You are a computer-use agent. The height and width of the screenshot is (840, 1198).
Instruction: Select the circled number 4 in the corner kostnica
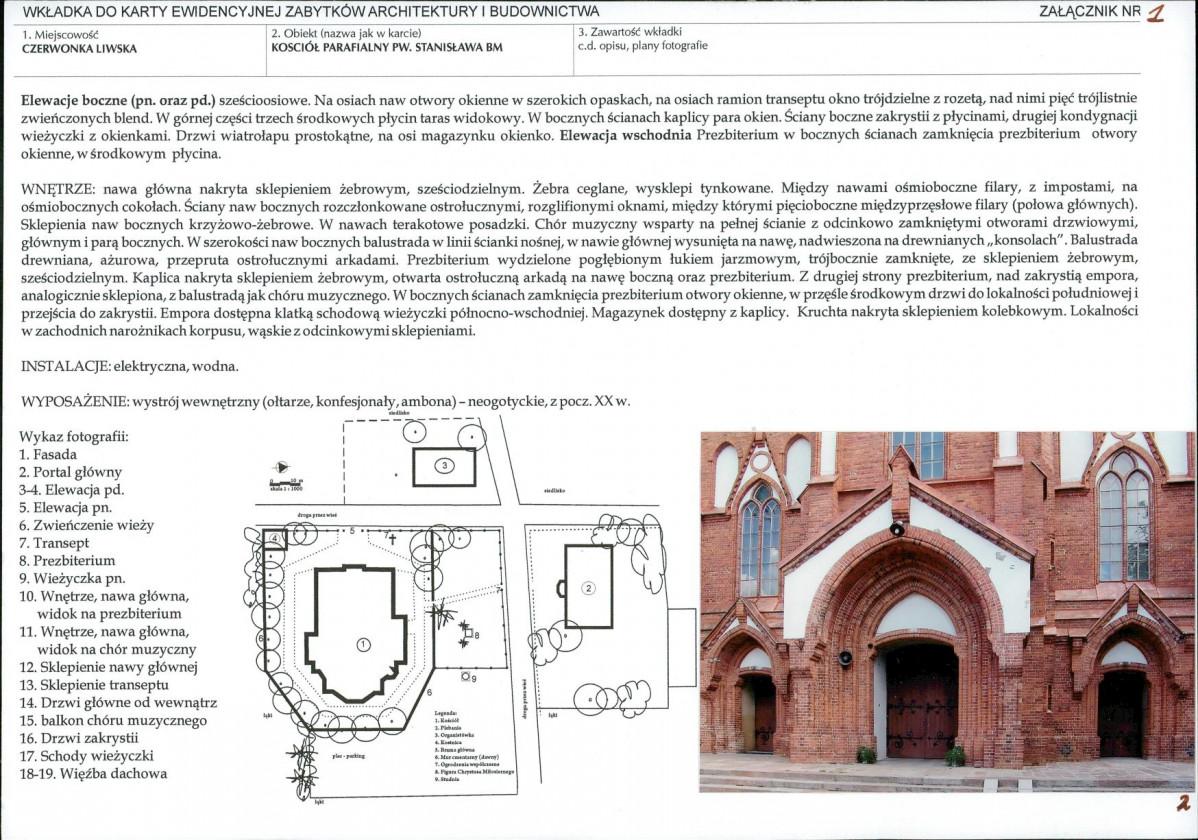(275, 539)
